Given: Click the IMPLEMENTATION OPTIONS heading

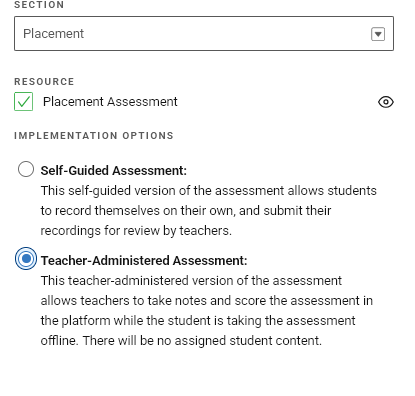Looking at the screenshot, I should pyautogui.click(x=94, y=136).
